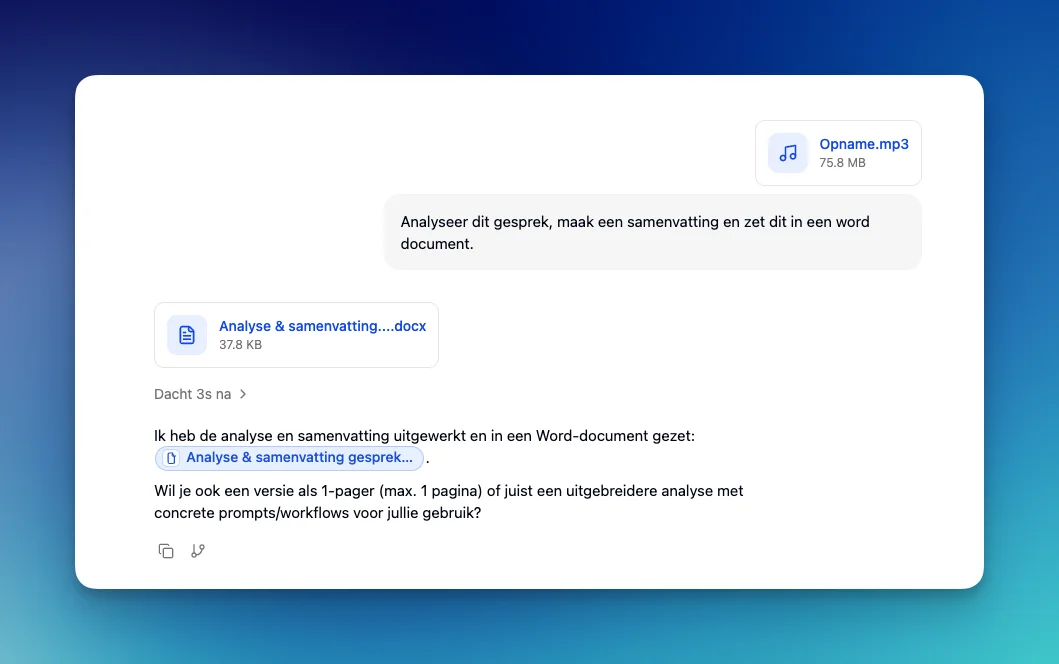Click the music note icon on Opname.mp3
The image size is (1059, 664).
click(x=787, y=152)
